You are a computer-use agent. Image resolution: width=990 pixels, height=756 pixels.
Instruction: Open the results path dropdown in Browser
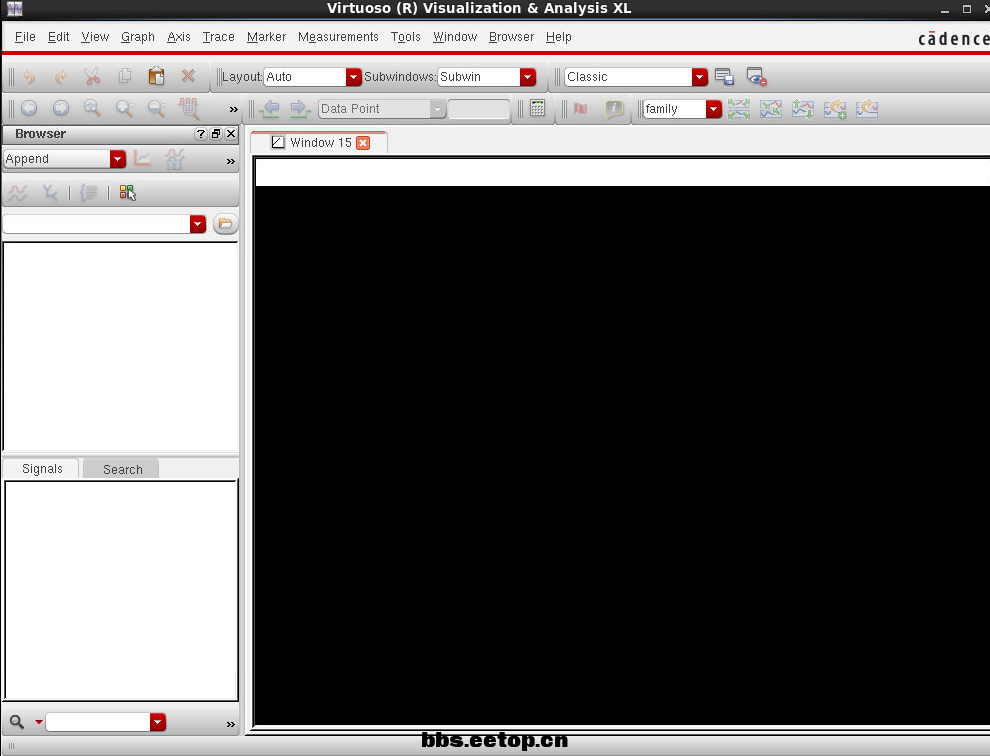tap(198, 224)
